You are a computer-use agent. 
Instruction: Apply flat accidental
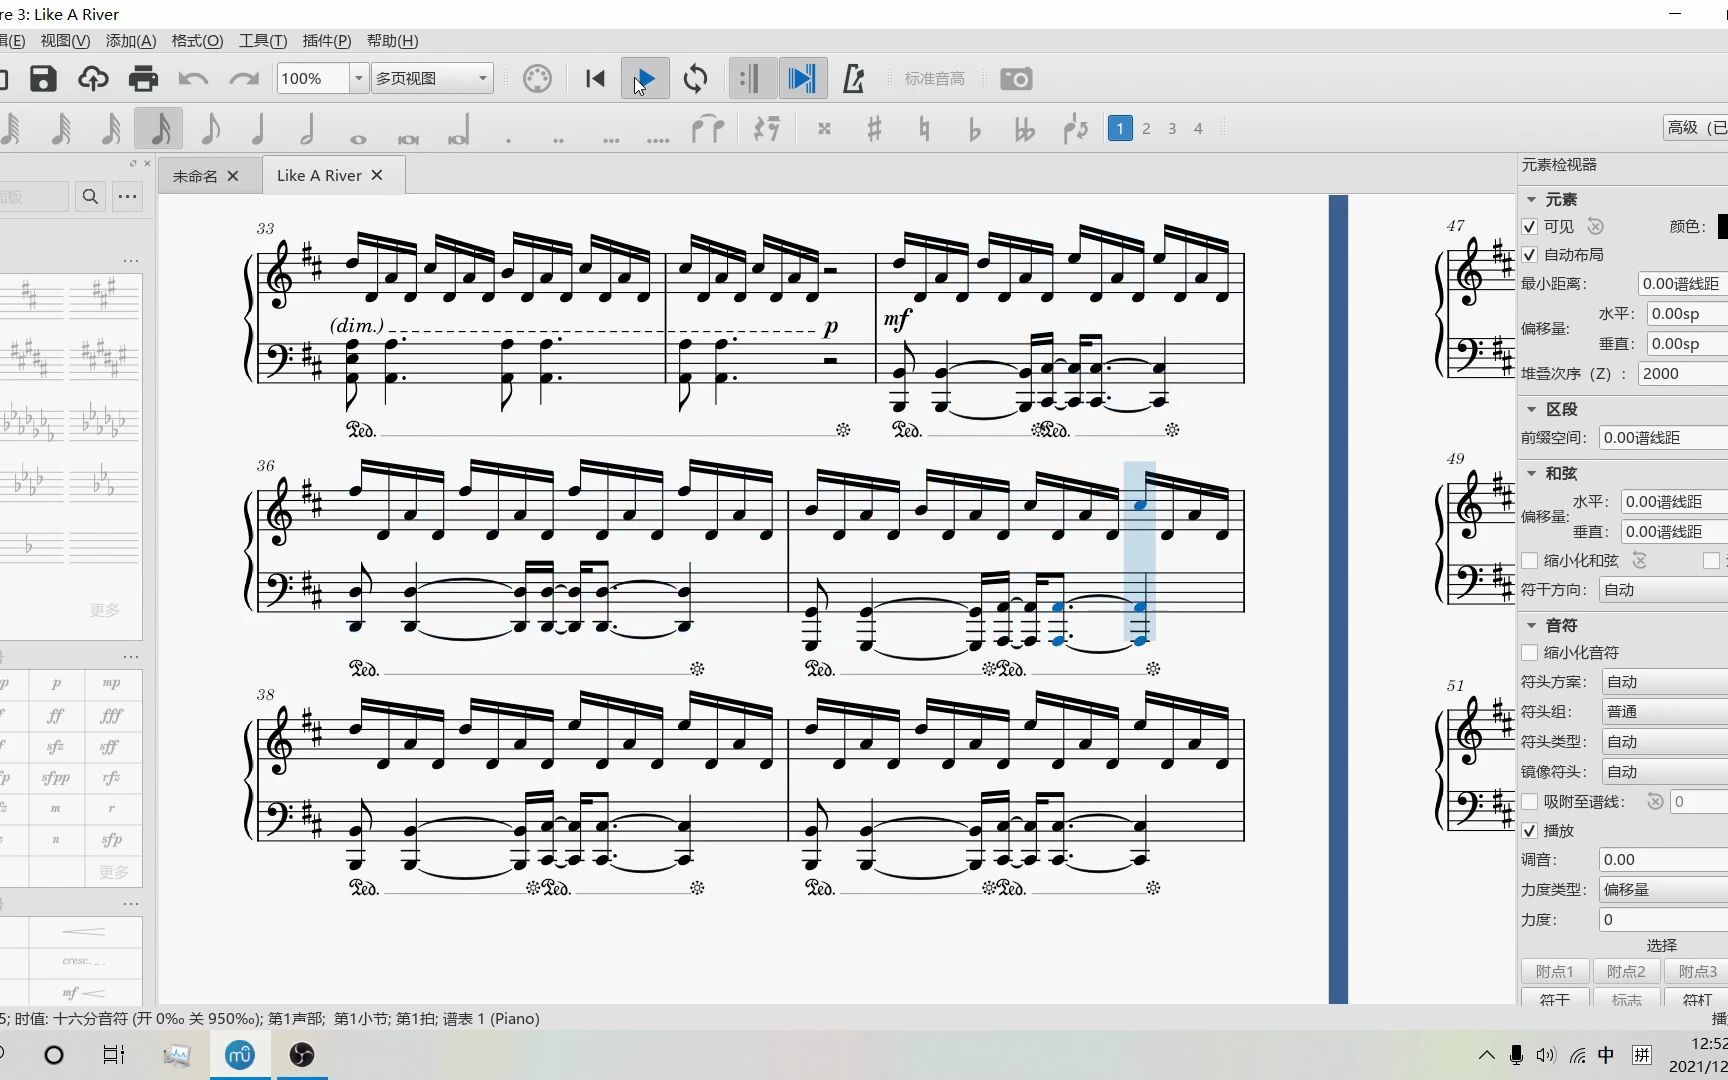tap(974, 130)
